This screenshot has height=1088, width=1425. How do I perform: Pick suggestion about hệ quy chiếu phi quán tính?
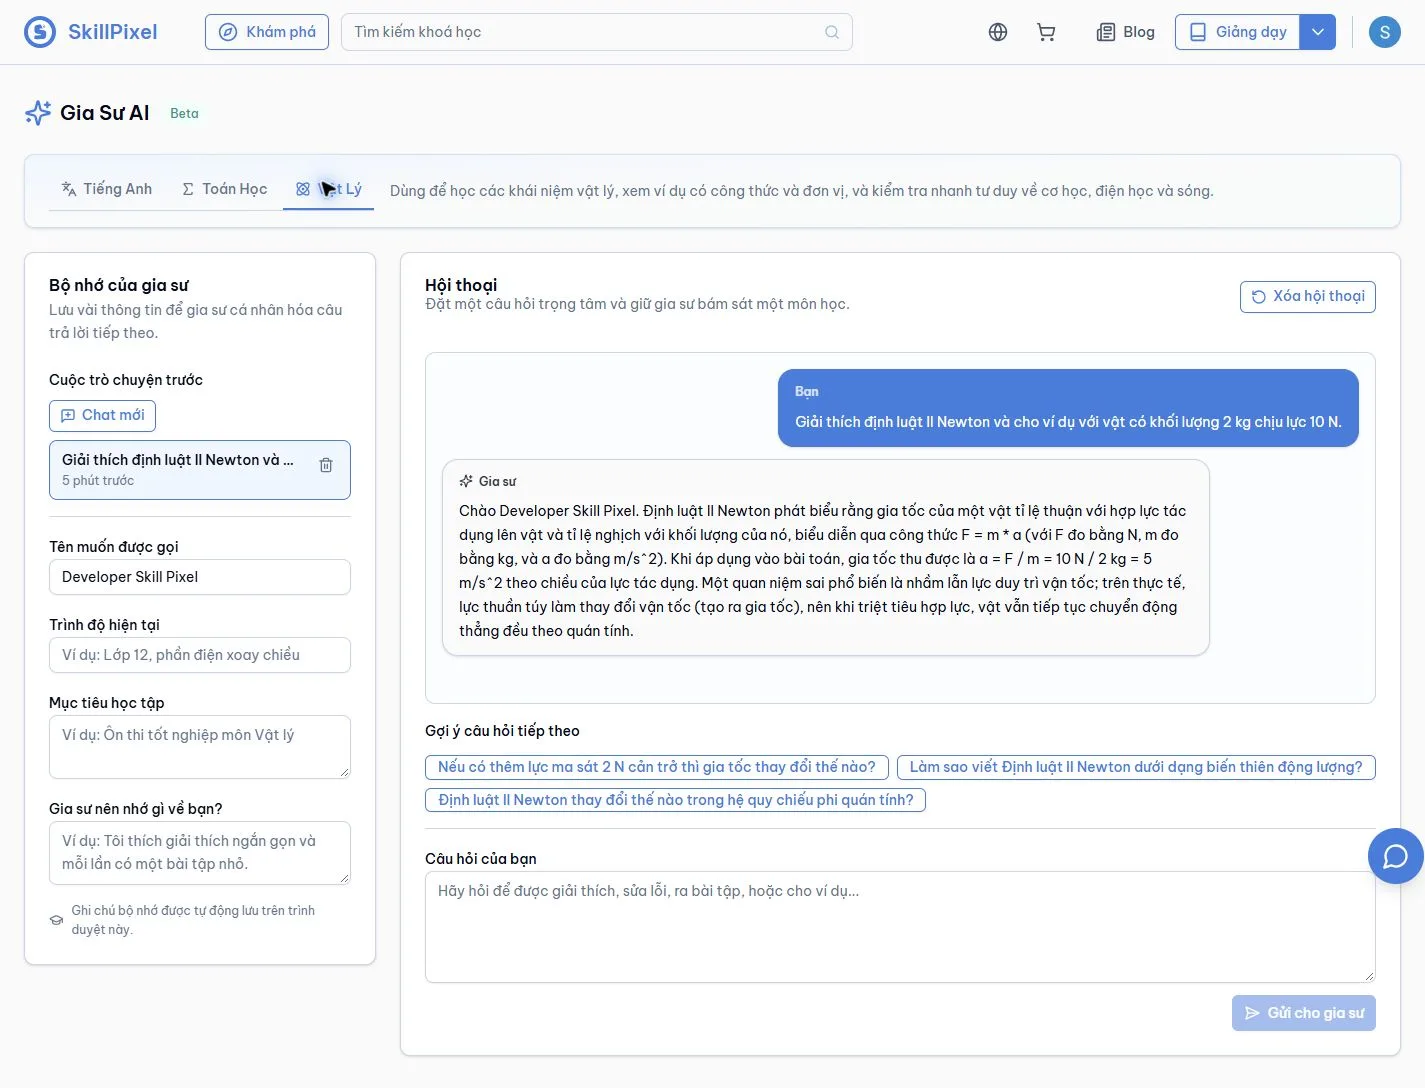pyautogui.click(x=676, y=800)
